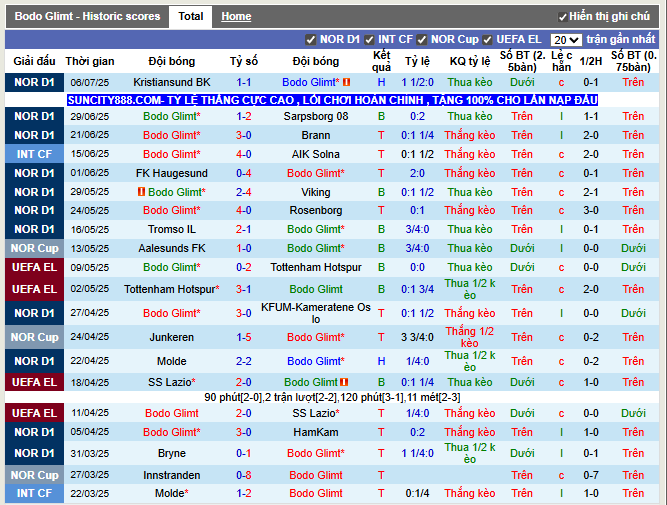Viewport: 667px width, 505px height.
Task: Select the date 29/06/25
Action: coord(90,116)
